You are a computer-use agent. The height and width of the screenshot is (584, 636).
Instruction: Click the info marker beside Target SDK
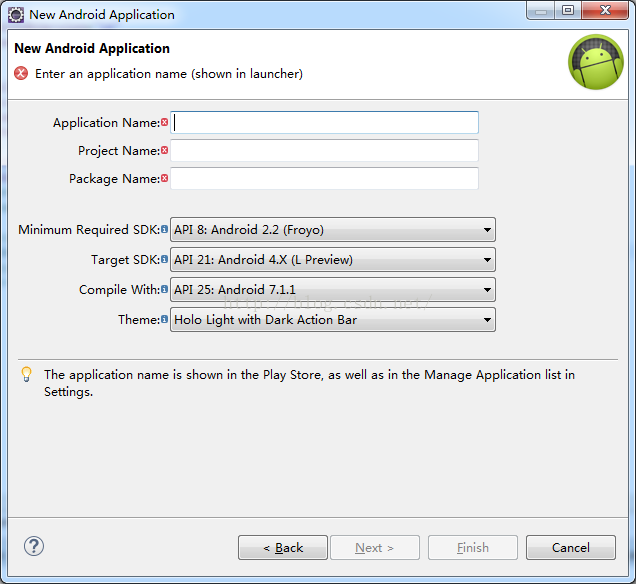(x=164, y=259)
